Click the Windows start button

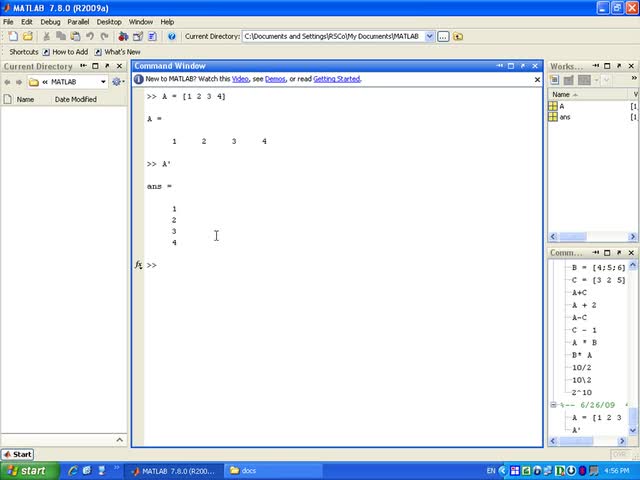pyautogui.click(x=29, y=471)
